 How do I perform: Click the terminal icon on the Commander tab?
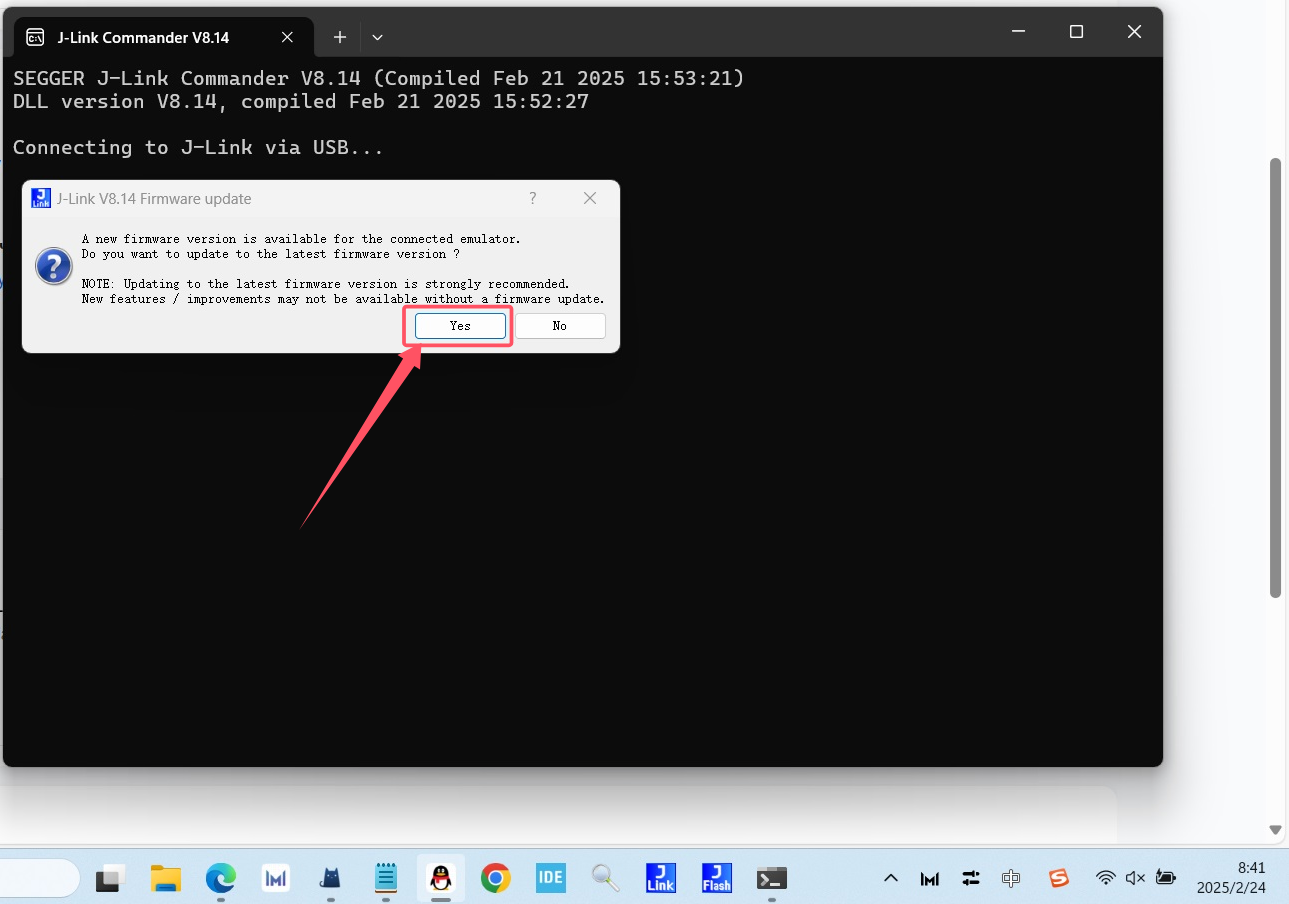(x=35, y=37)
